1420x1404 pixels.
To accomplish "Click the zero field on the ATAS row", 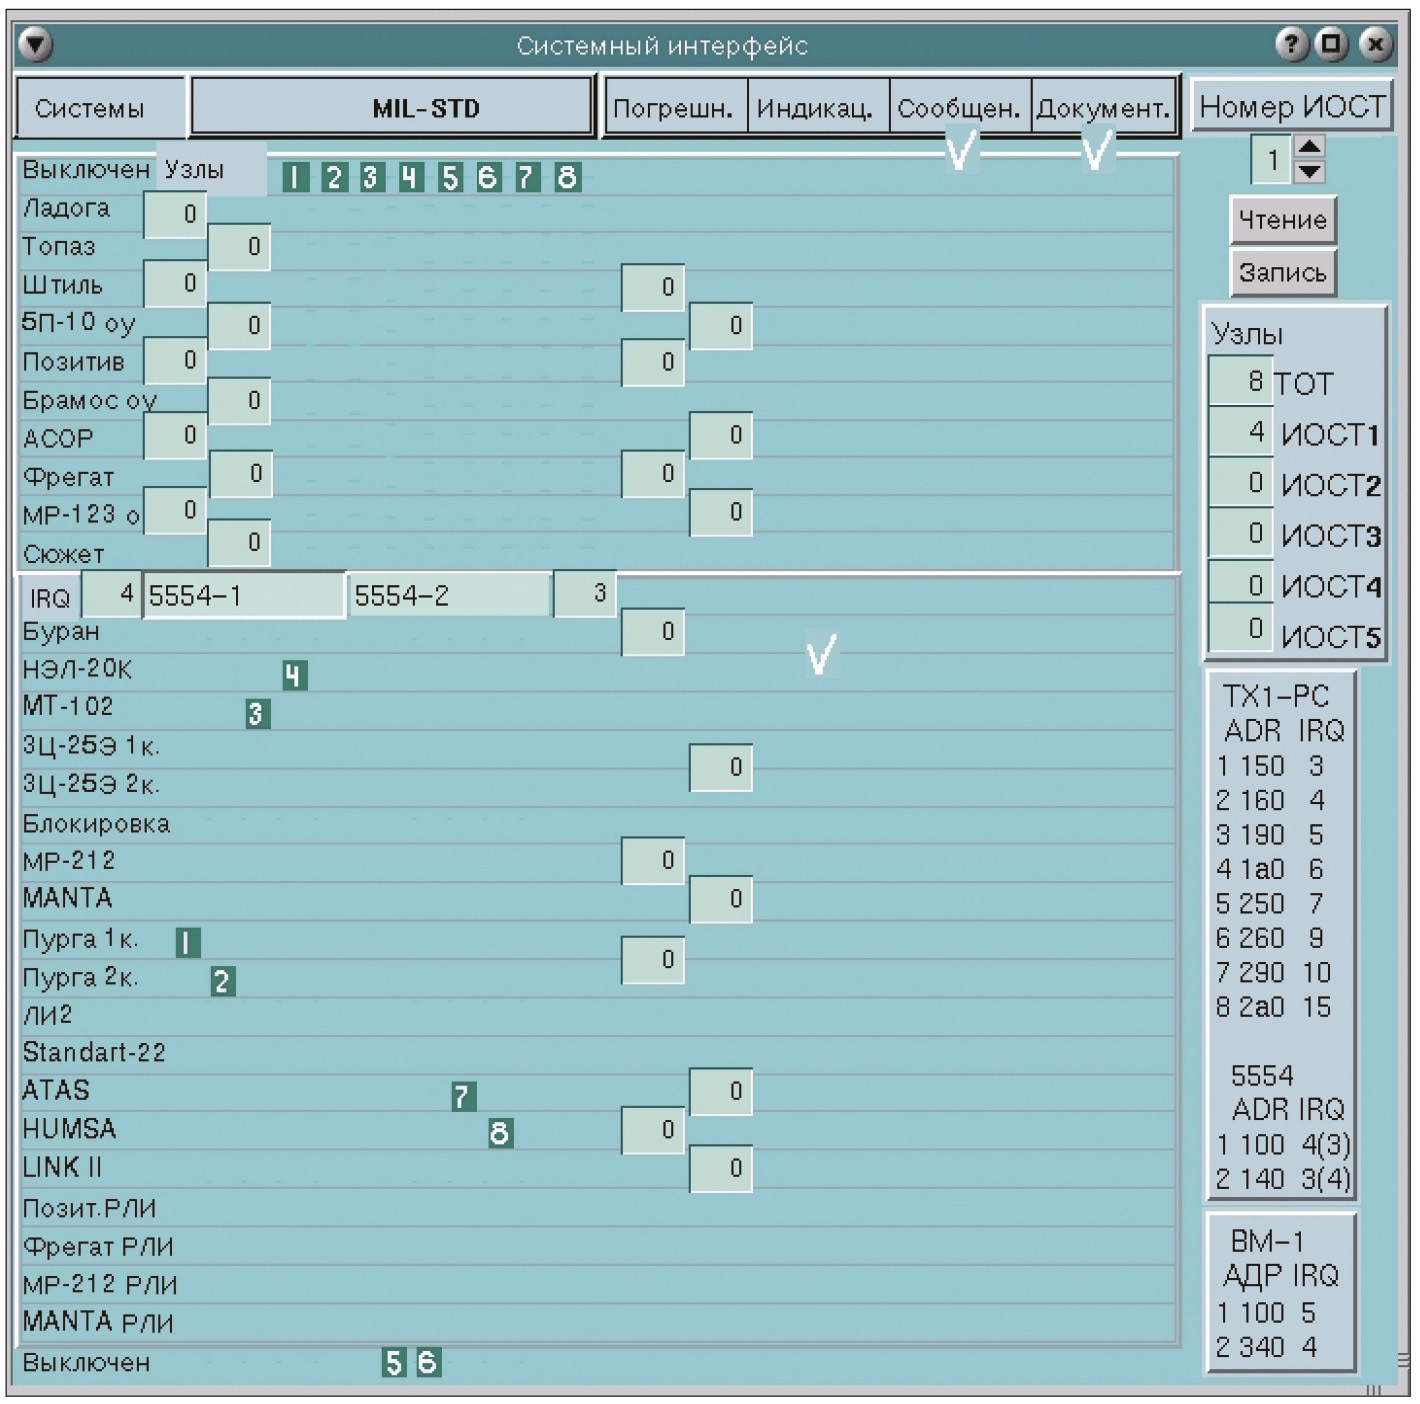I will (x=721, y=1092).
